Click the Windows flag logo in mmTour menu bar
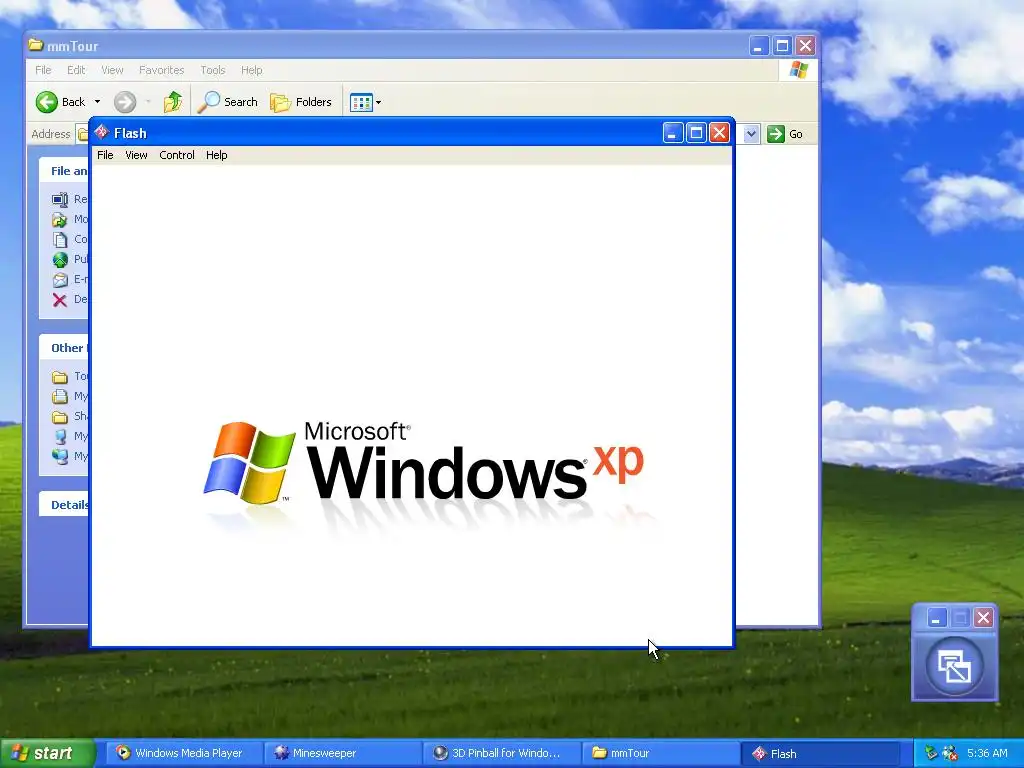1024x768 pixels. (x=798, y=70)
